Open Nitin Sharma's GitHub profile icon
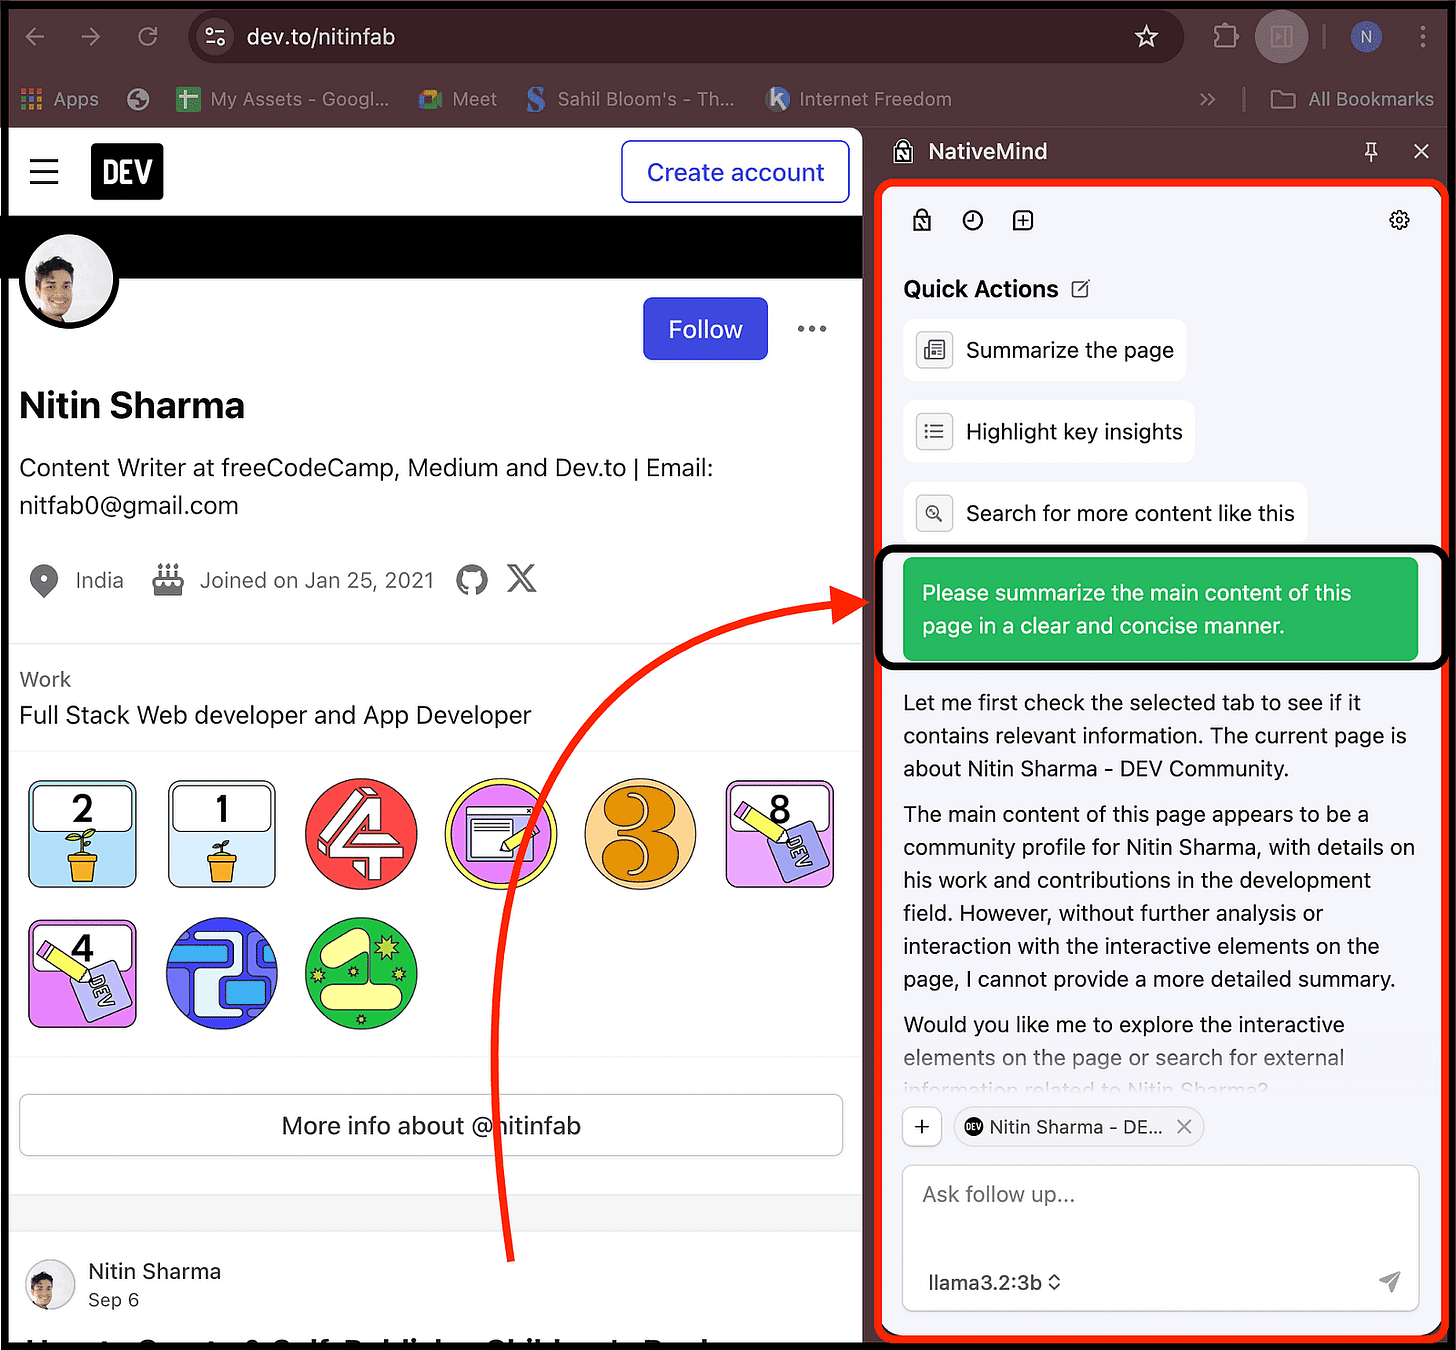The height and width of the screenshot is (1350, 1456). tap(472, 579)
